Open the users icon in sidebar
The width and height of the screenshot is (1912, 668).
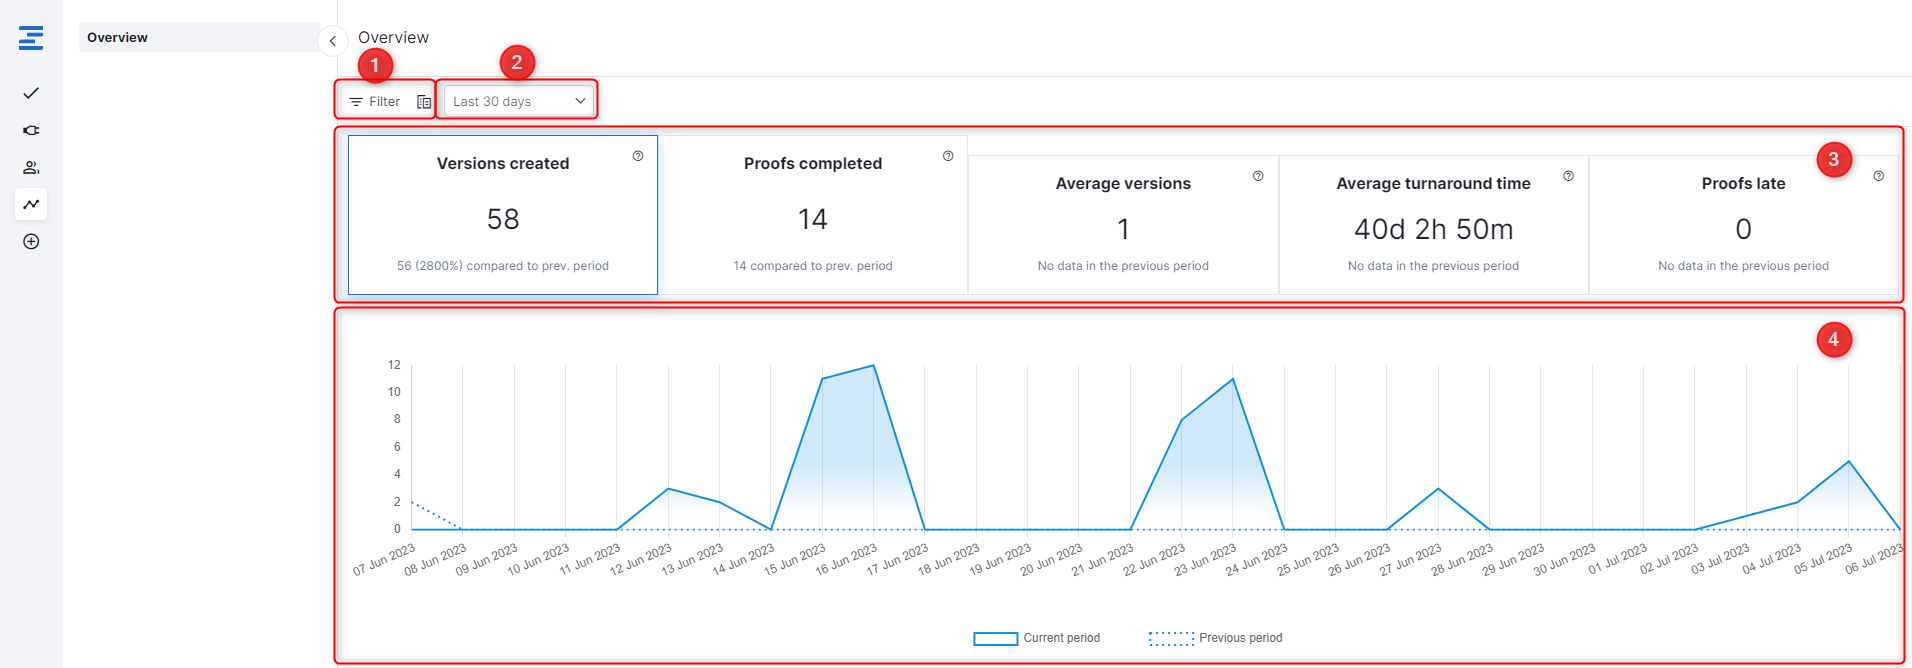click(31, 167)
